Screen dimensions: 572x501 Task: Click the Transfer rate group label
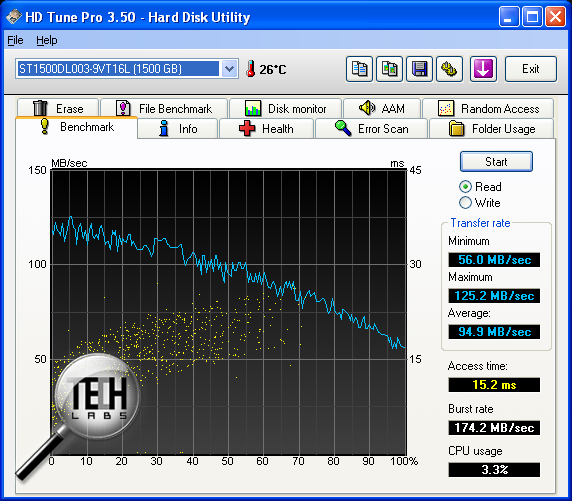coord(480,223)
